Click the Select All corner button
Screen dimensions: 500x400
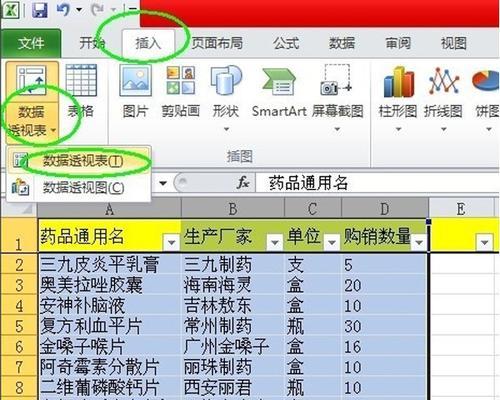(19, 209)
